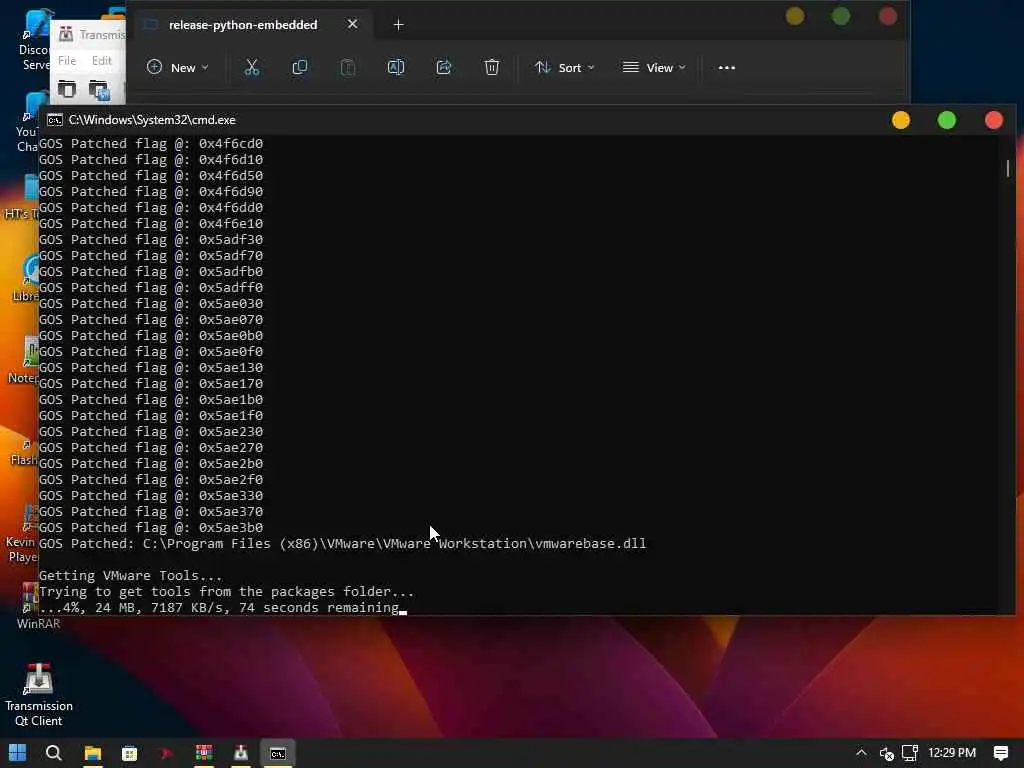Screen dimensions: 1024x768
Task: Click the Rename icon in File Explorer toolbar
Action: tap(396, 67)
